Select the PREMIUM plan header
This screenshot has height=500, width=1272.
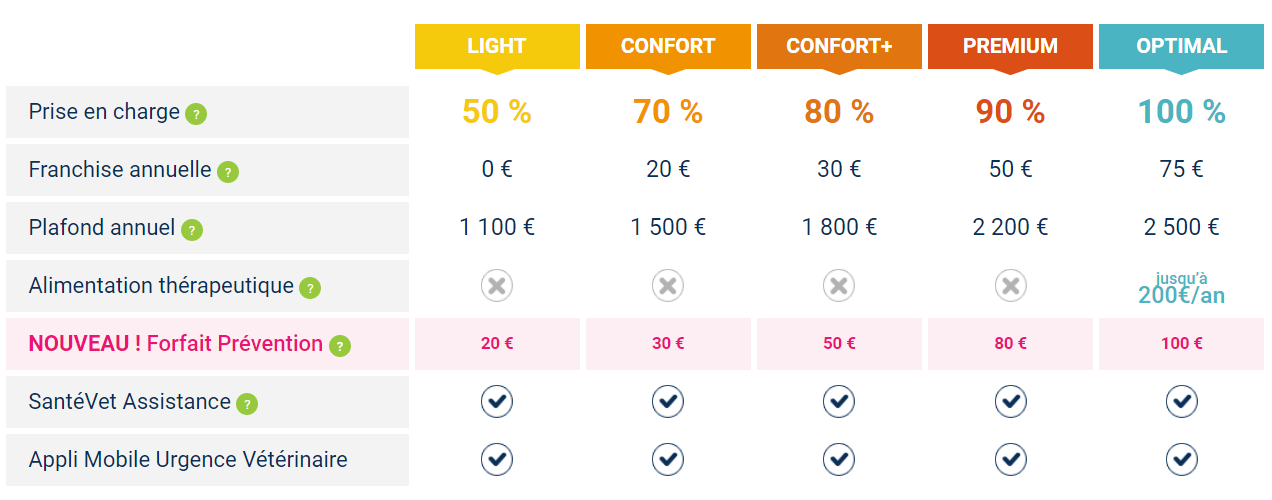1010,47
